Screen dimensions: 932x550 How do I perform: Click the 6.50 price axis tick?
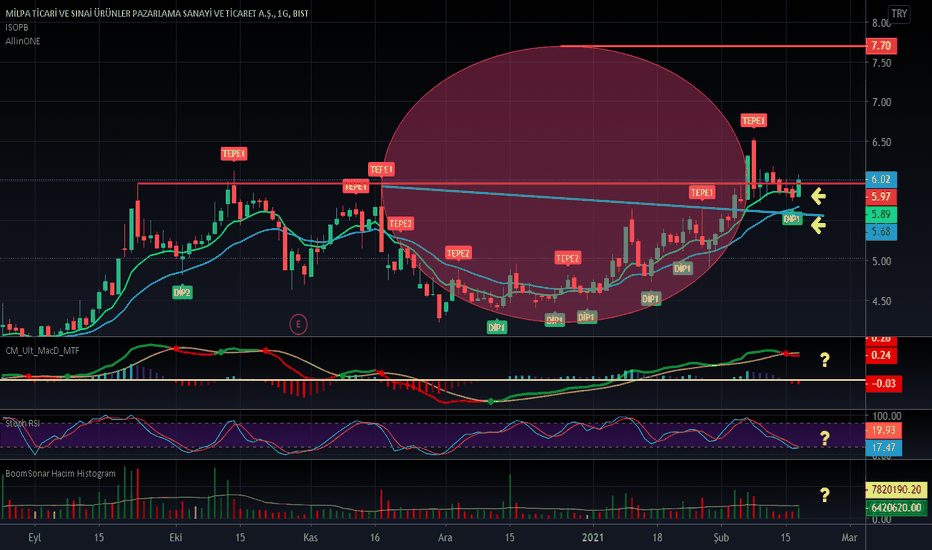coord(881,142)
